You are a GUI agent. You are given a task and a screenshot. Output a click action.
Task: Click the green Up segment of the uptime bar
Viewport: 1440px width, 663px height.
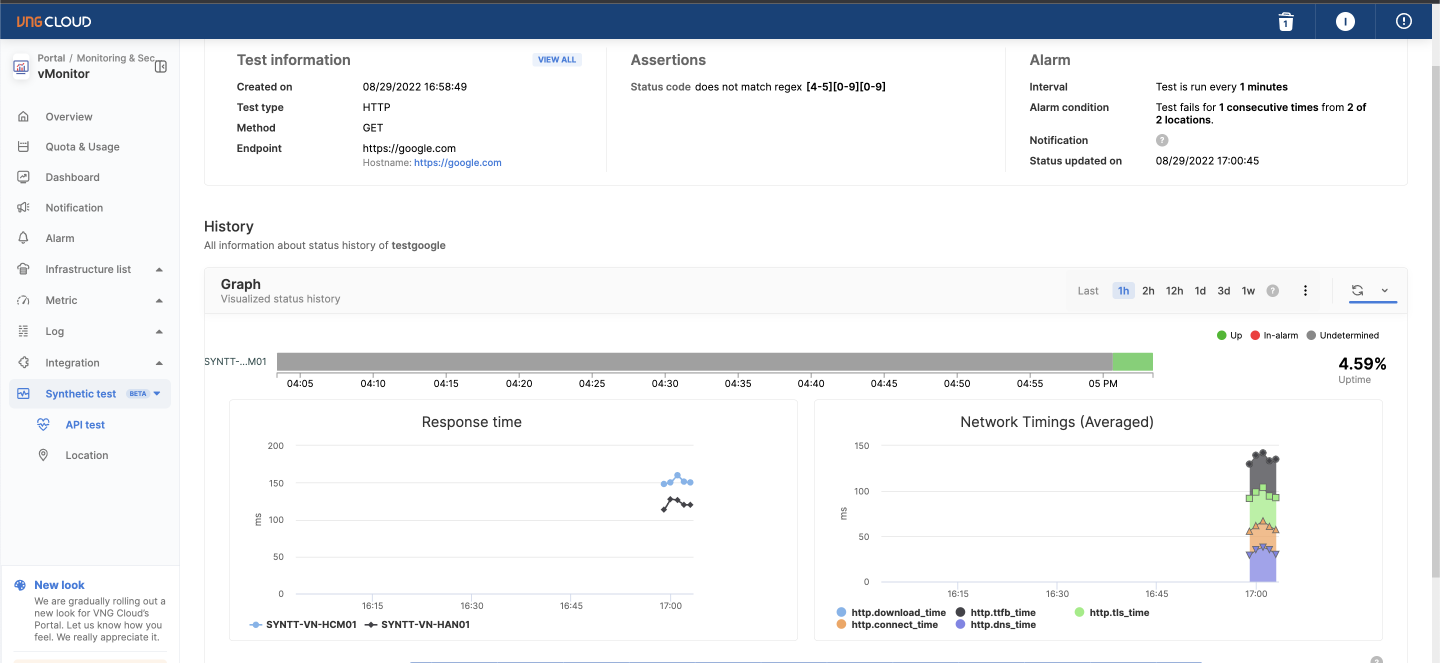pyautogui.click(x=1132, y=362)
